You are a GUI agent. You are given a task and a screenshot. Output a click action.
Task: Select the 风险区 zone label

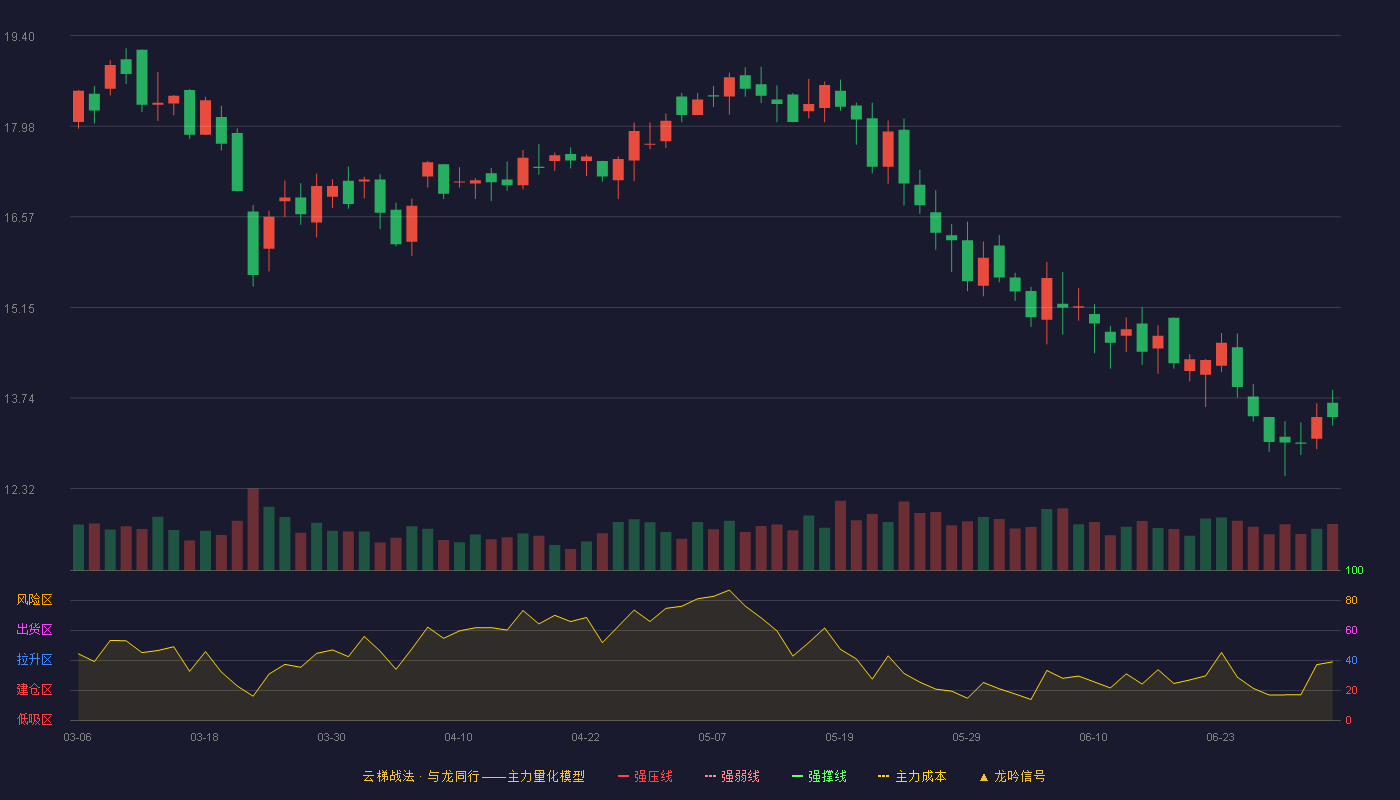(x=34, y=600)
